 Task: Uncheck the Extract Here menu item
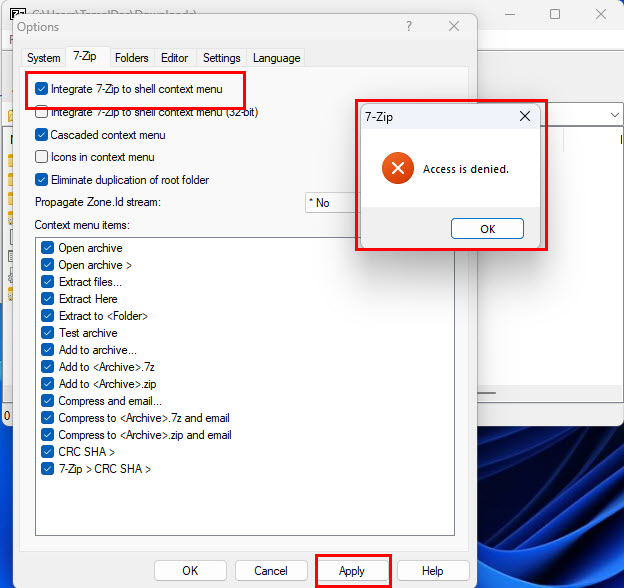(47, 299)
